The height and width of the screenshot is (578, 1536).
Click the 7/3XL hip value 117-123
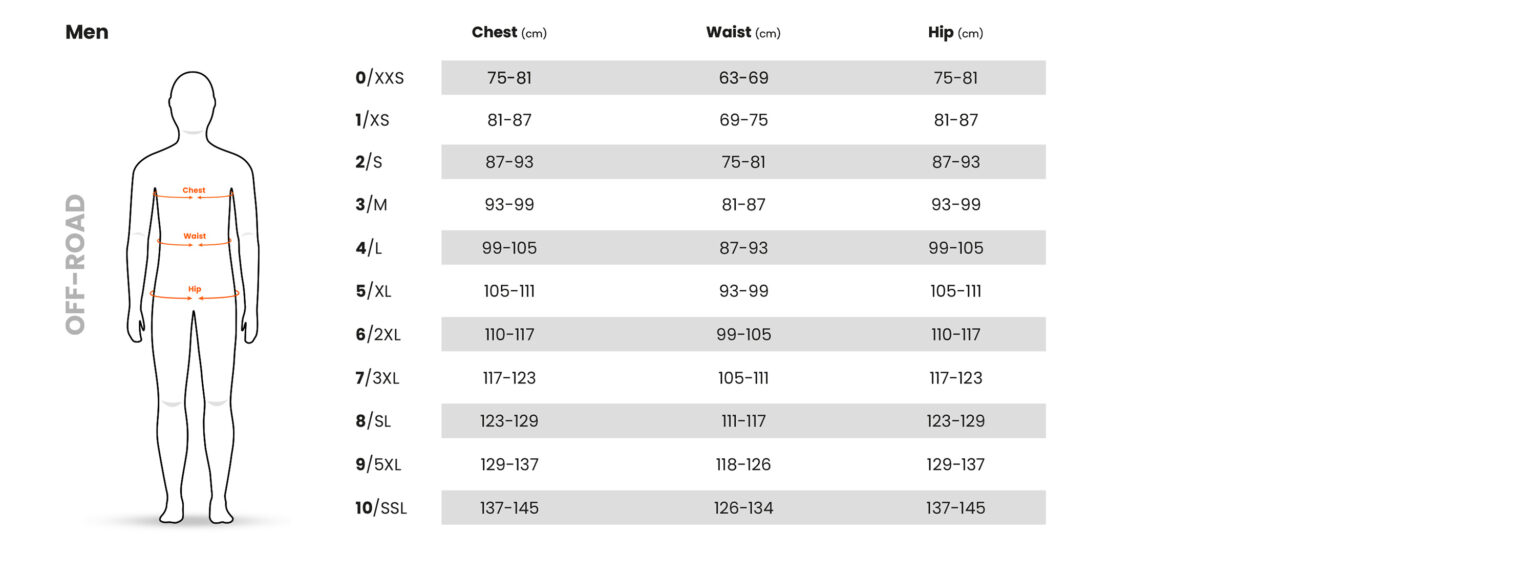coord(955,378)
